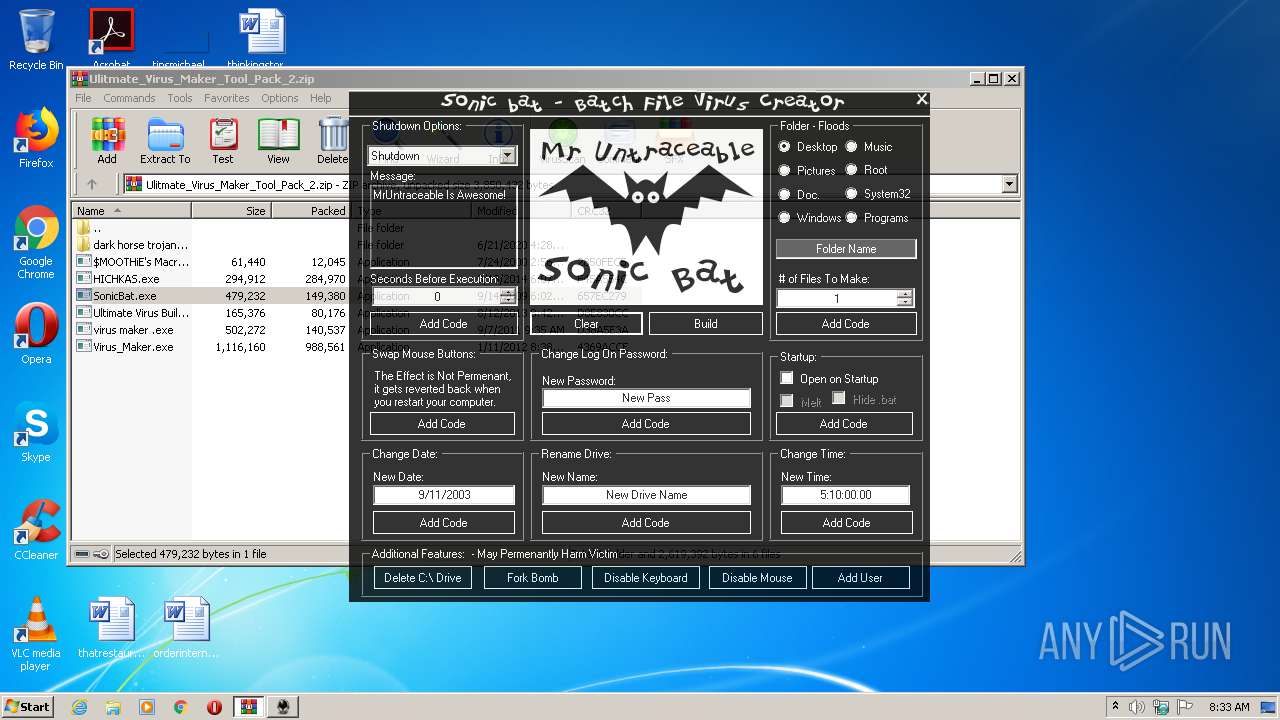This screenshot has height=720, width=1280.
Task: Select the thatrestaur... Word document icon
Action: 111,628
